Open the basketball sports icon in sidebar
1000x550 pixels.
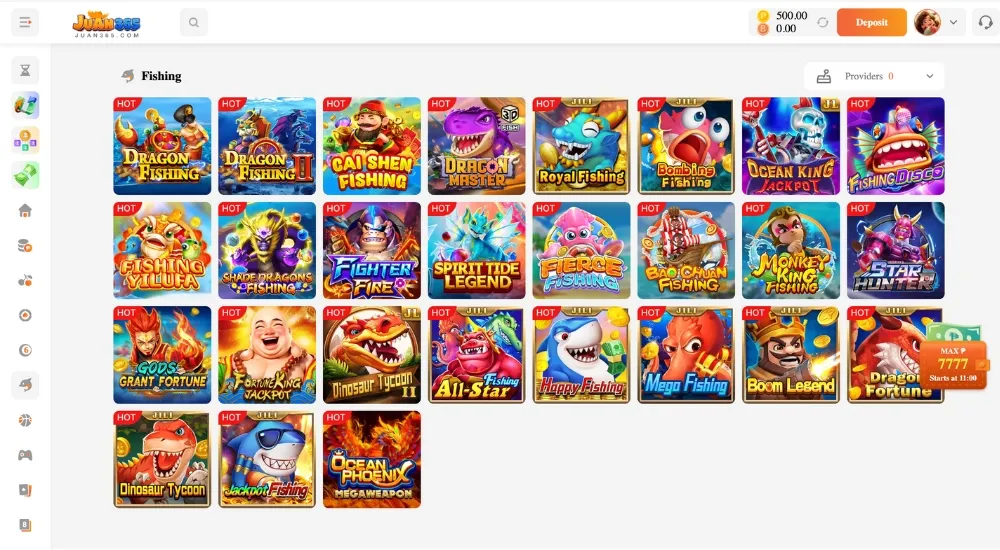(25, 420)
